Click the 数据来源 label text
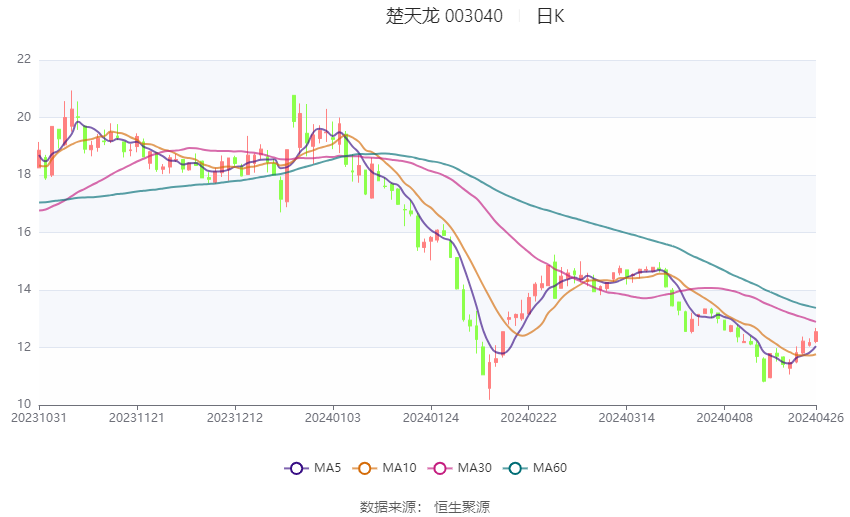Viewport: 850px width, 517px height. pyautogui.click(x=387, y=507)
